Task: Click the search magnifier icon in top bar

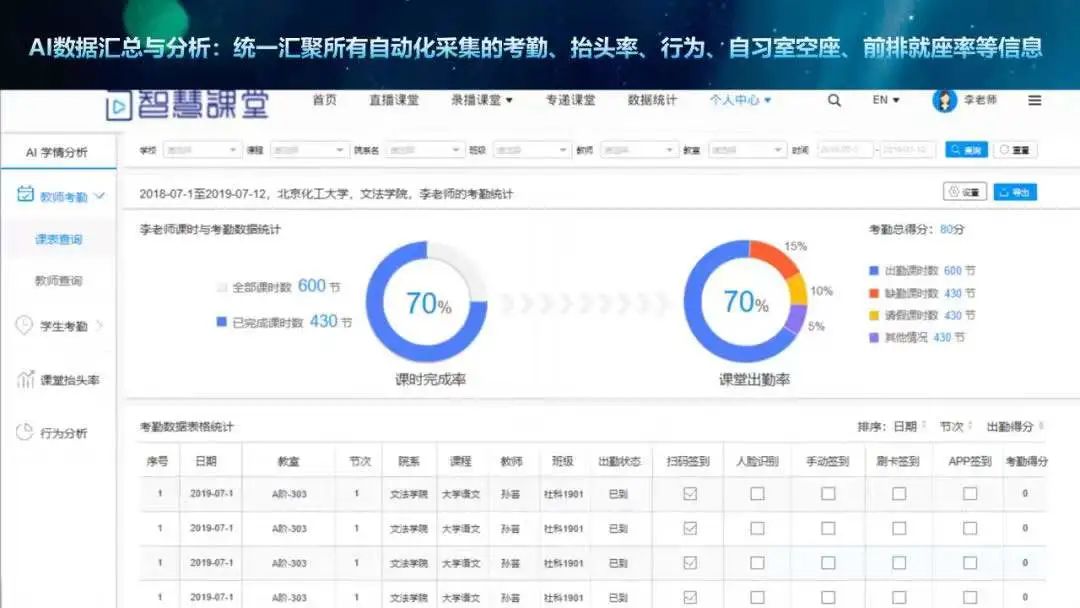Action: pyautogui.click(x=833, y=100)
